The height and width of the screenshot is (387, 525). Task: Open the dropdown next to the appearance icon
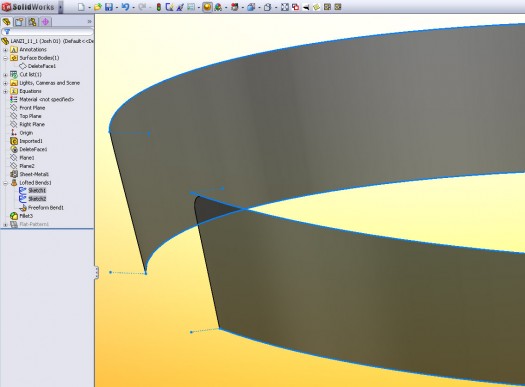pyautogui.click(x=226, y=7)
